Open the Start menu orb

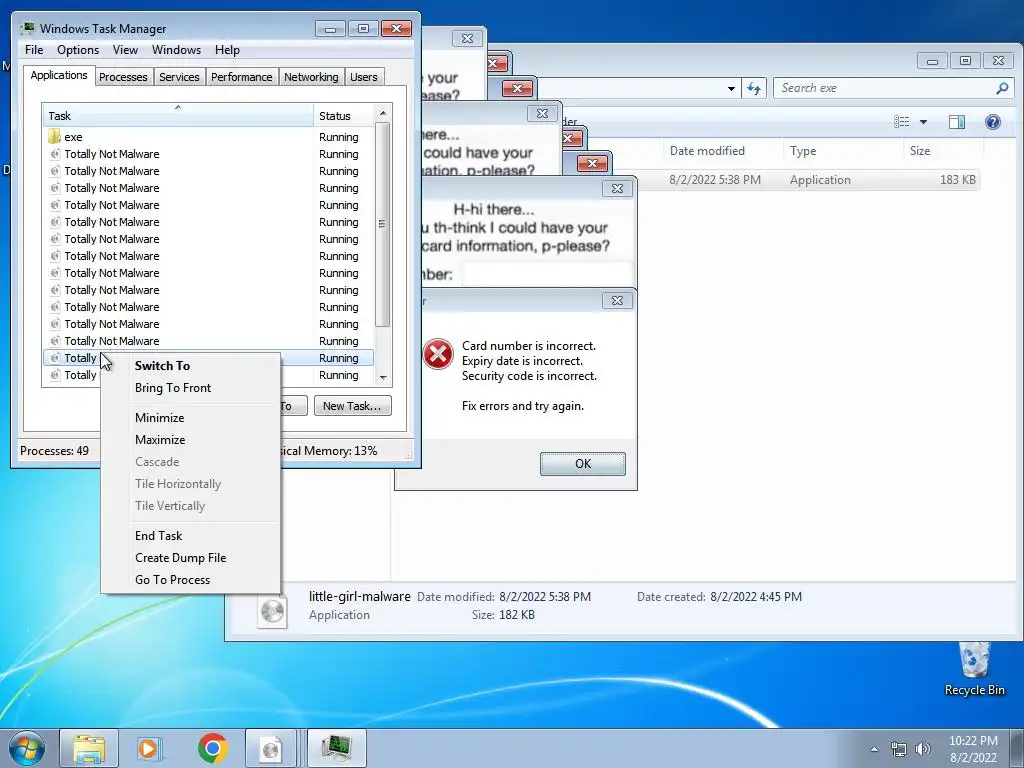click(27, 748)
